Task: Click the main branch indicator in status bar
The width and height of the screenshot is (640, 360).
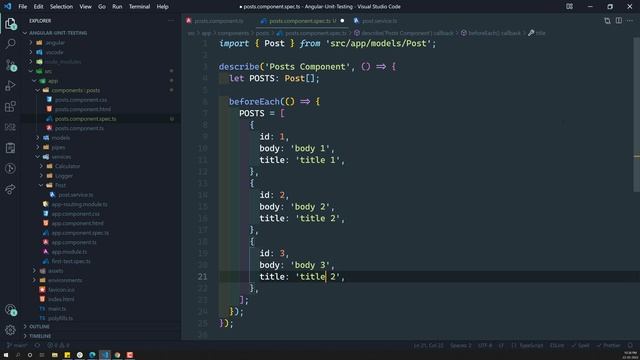Action: point(17,345)
